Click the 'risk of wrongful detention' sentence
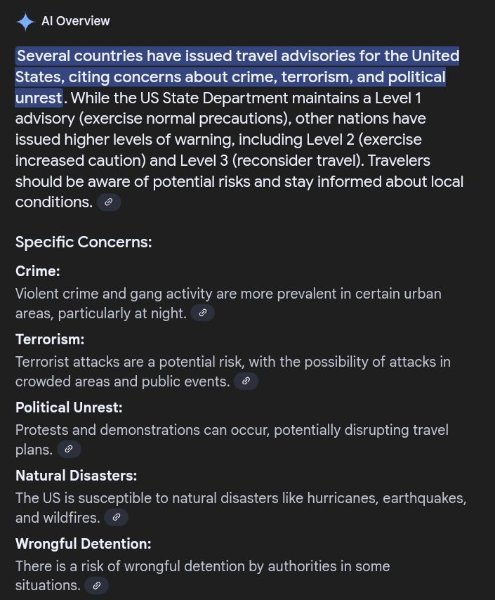495x600 pixels. [203, 576]
